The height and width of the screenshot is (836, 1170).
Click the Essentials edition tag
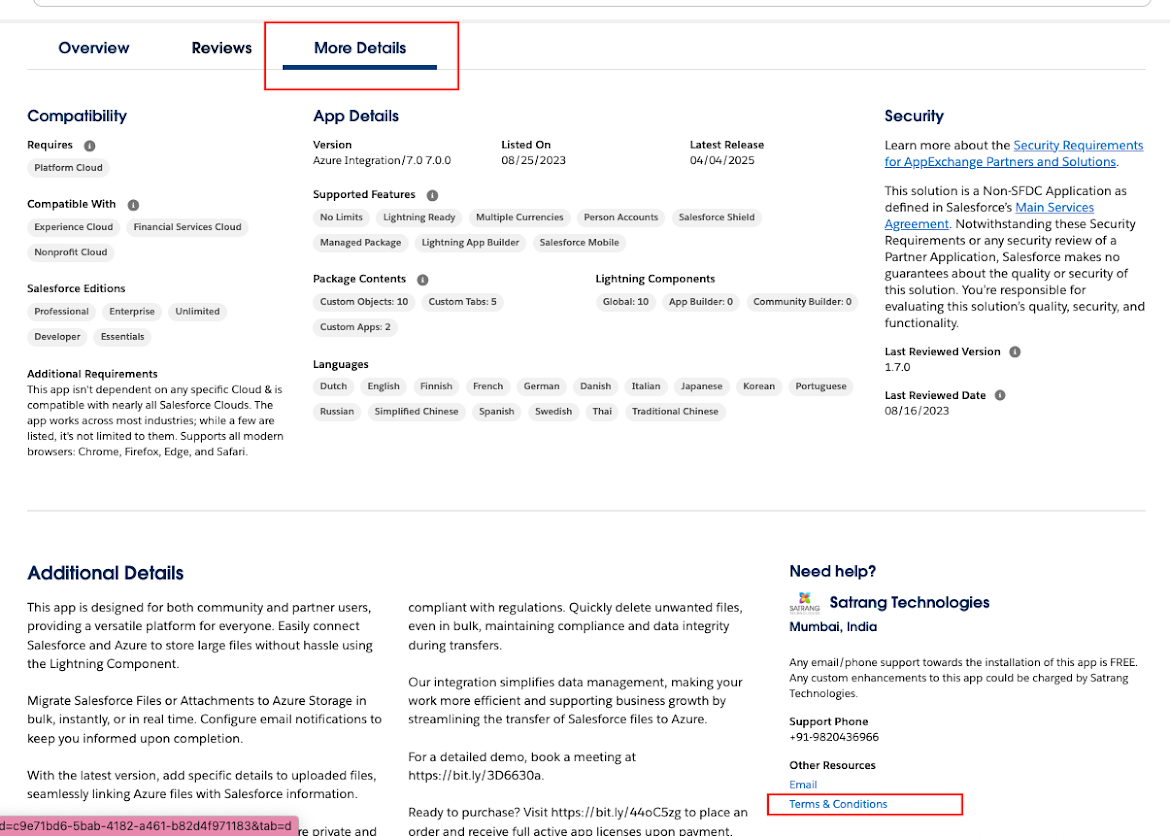click(122, 337)
